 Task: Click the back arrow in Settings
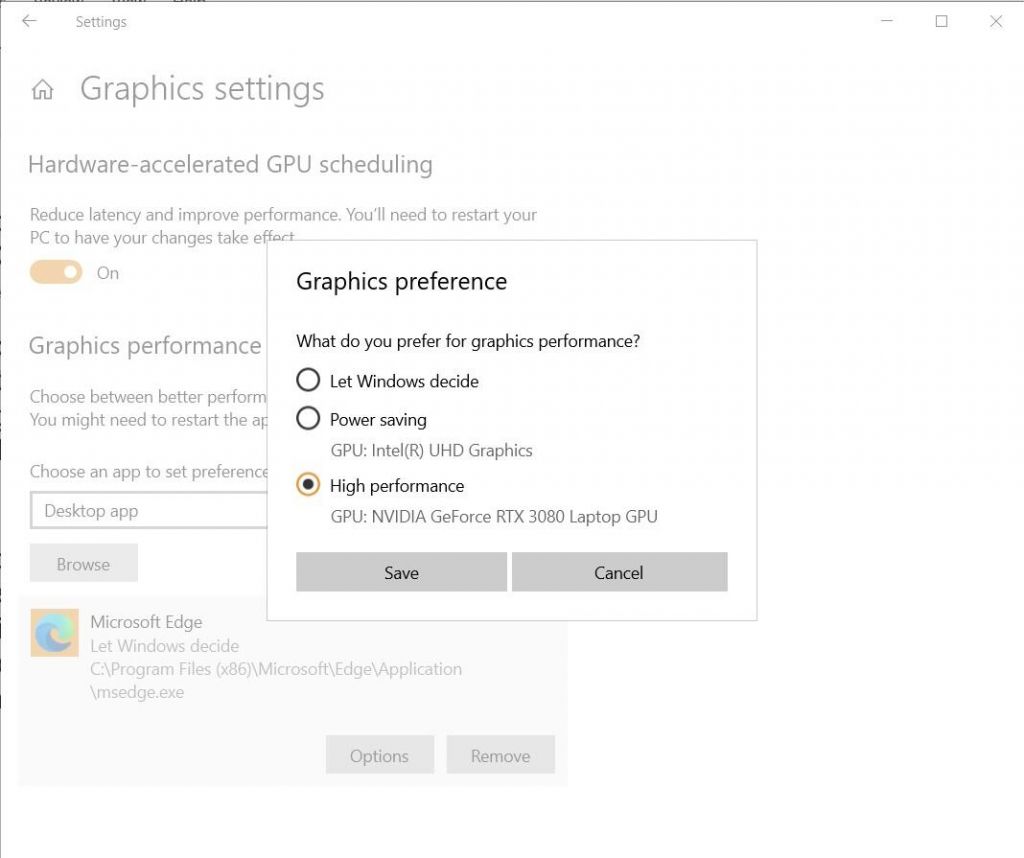click(28, 21)
